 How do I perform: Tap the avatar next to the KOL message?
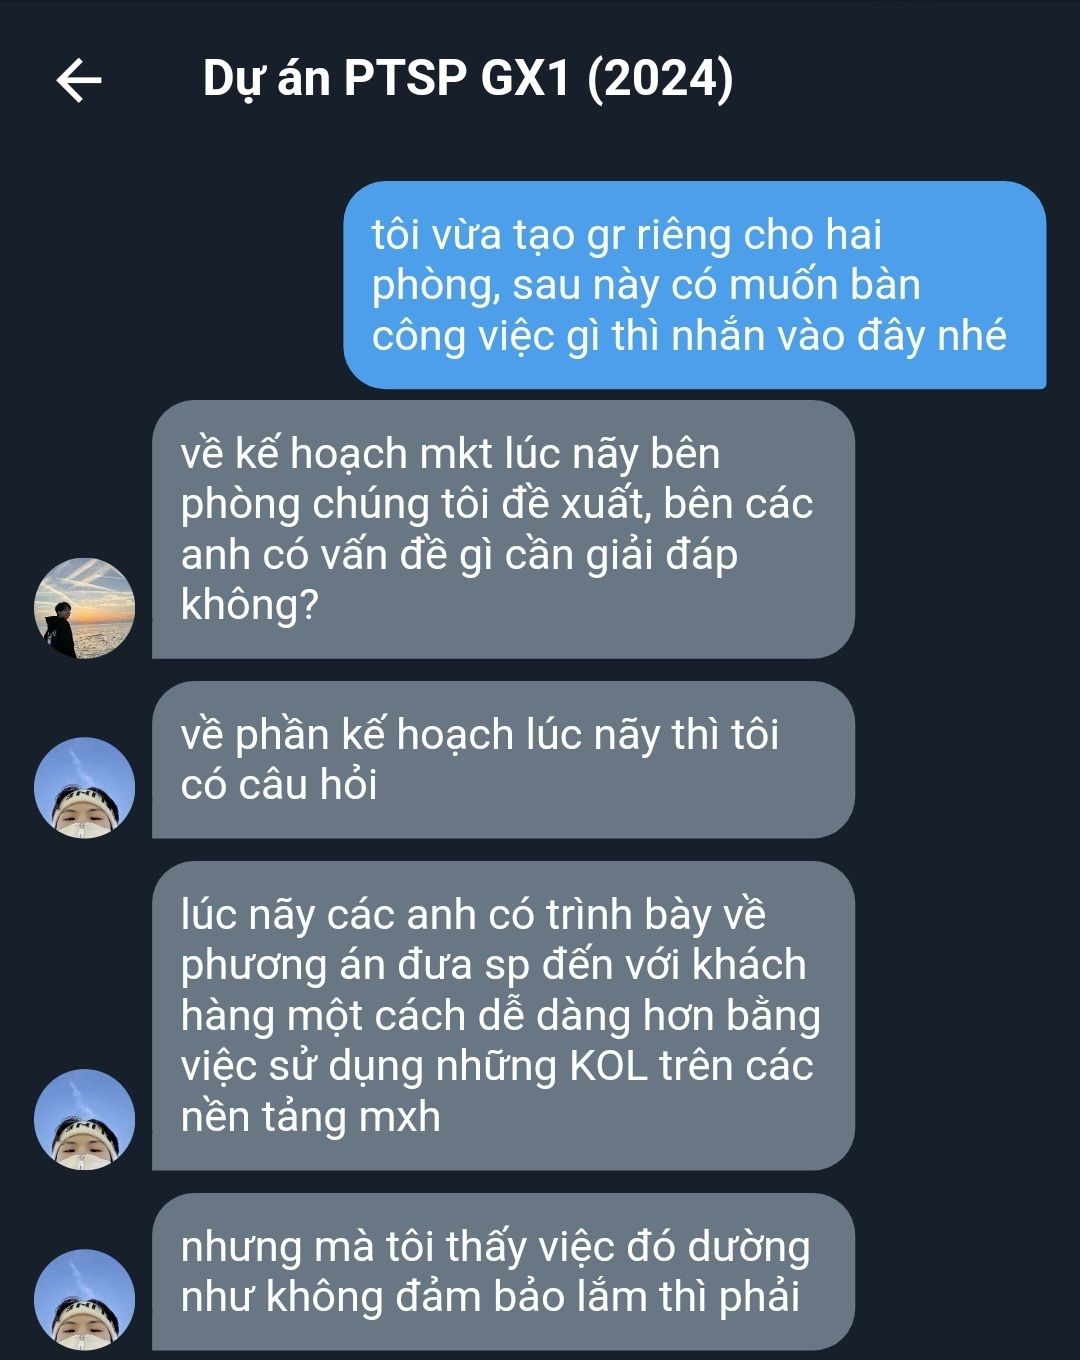click(x=84, y=1120)
